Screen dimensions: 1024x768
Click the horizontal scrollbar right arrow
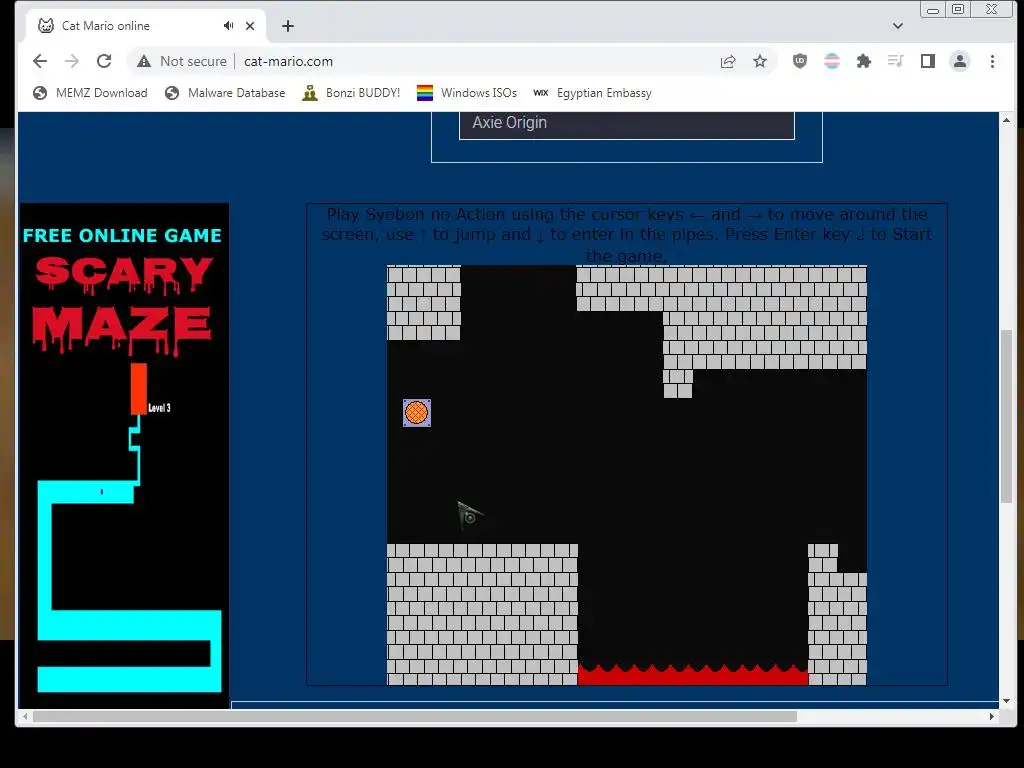pos(991,716)
